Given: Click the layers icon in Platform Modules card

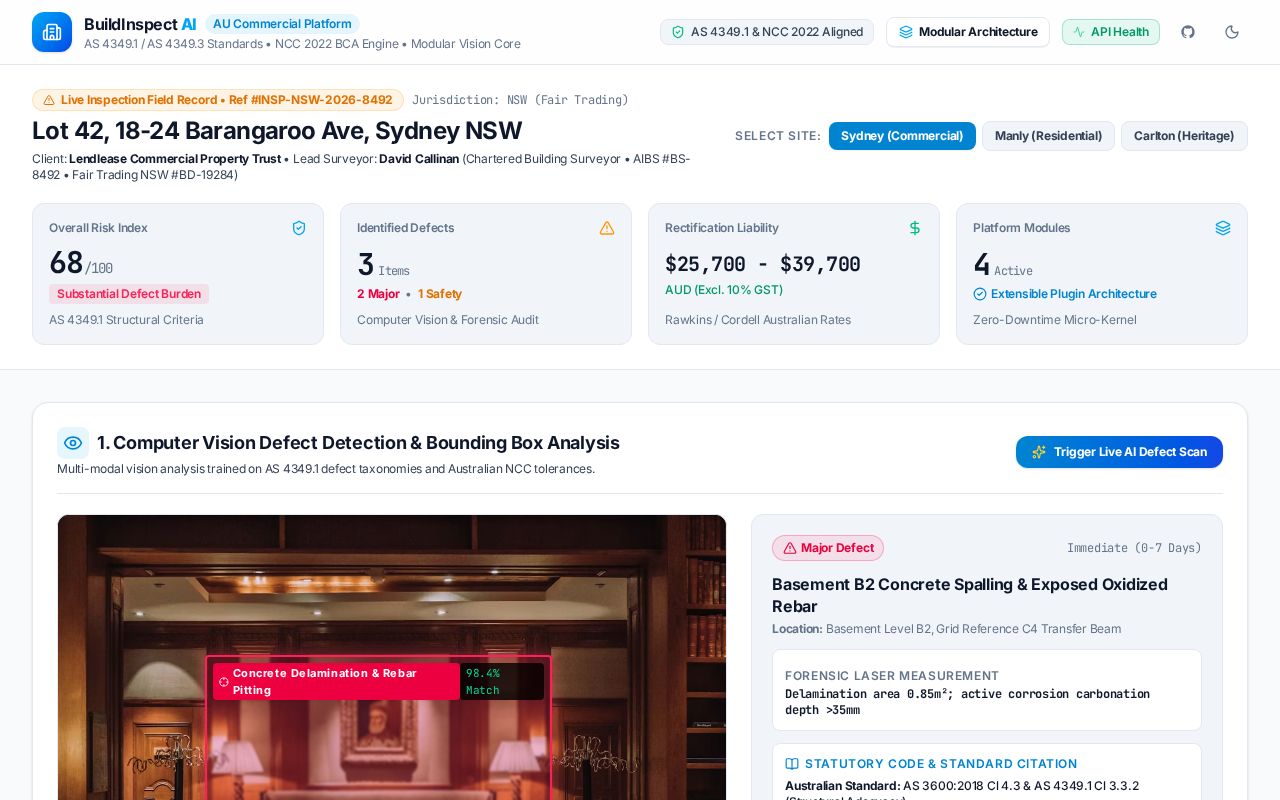Looking at the screenshot, I should tap(1223, 228).
